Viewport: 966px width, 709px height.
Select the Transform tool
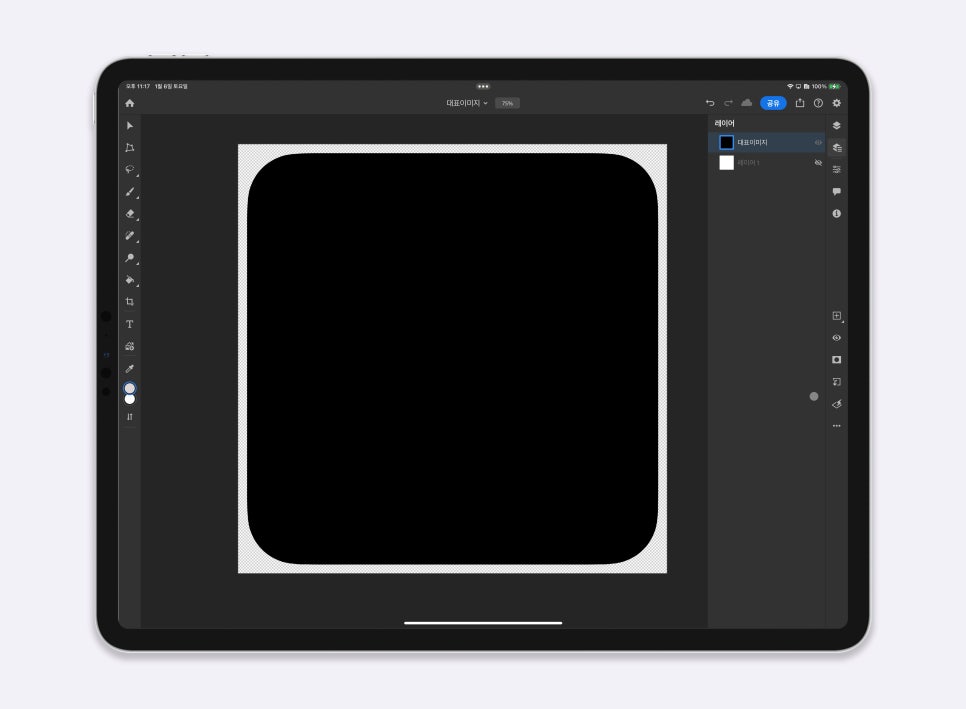[129, 148]
